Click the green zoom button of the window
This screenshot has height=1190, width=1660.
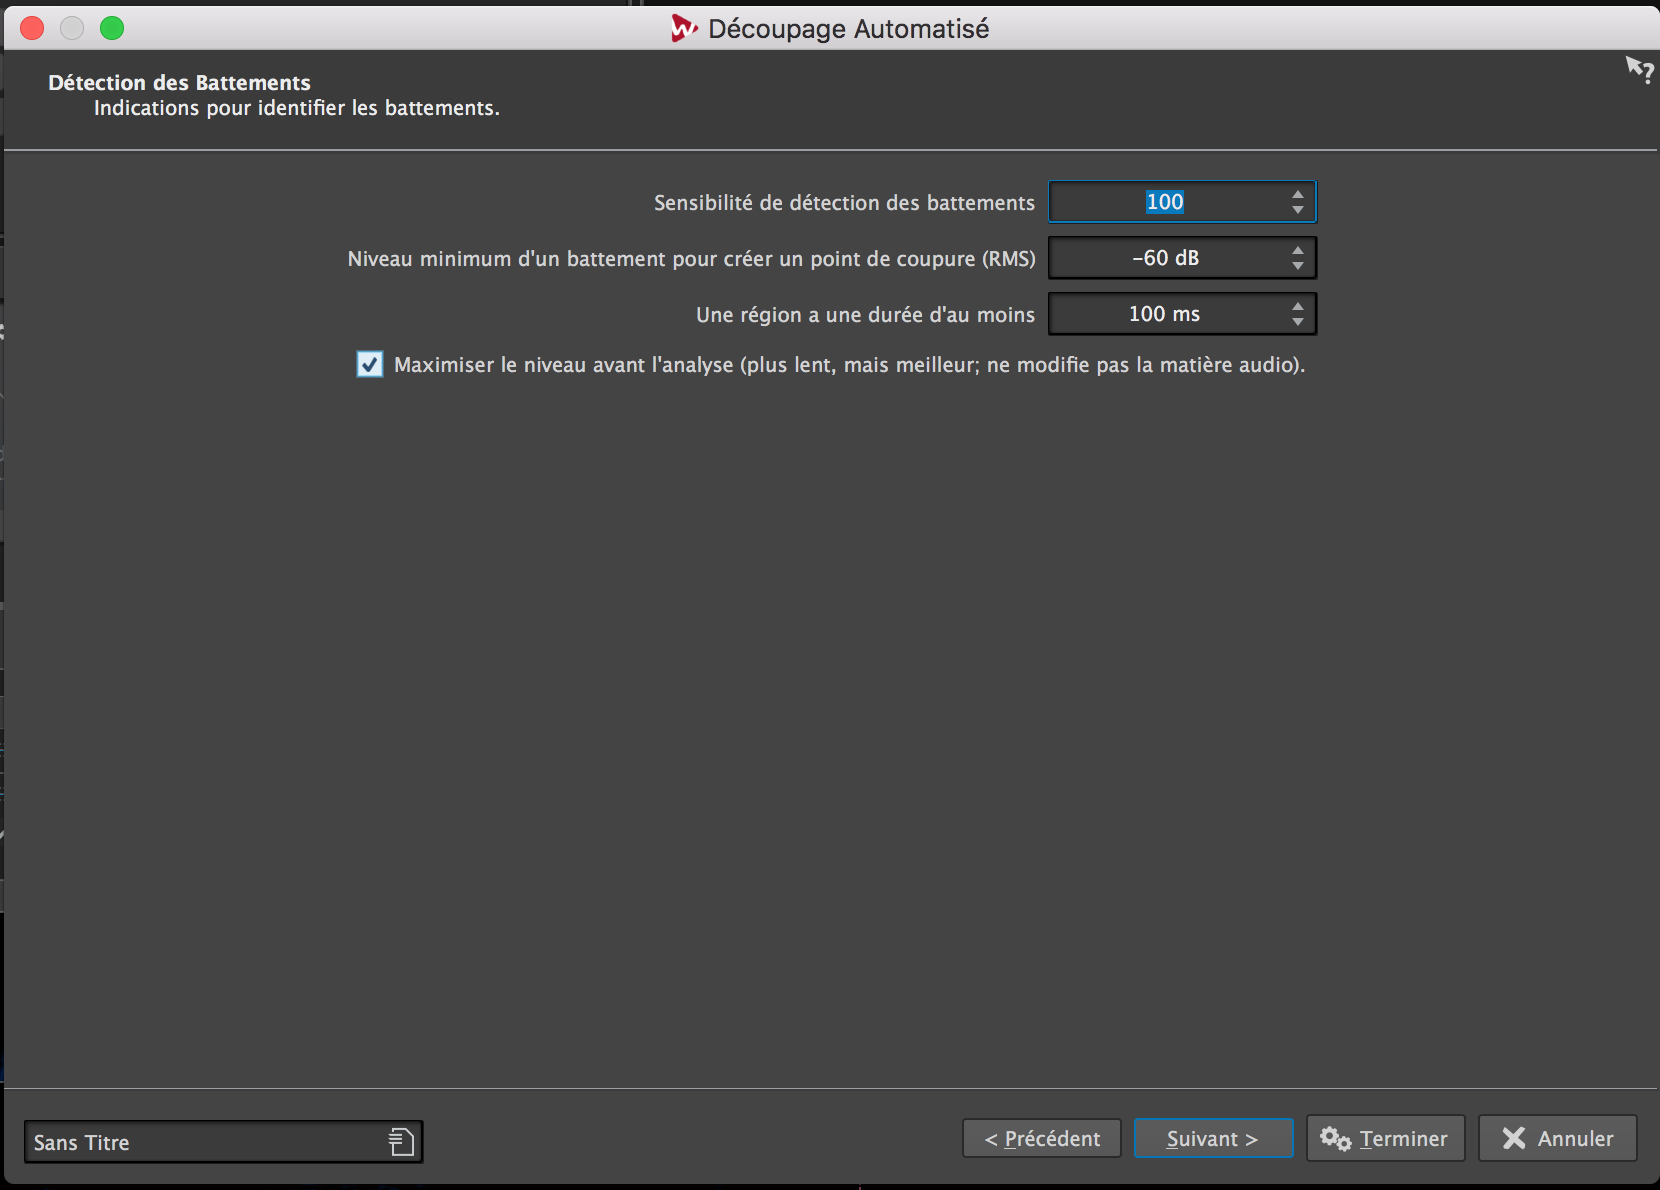point(112,28)
